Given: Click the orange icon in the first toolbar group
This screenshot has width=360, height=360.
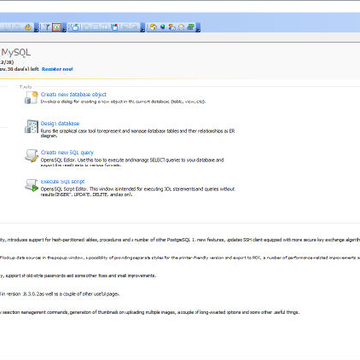Looking at the screenshot, I should [x=28, y=27].
